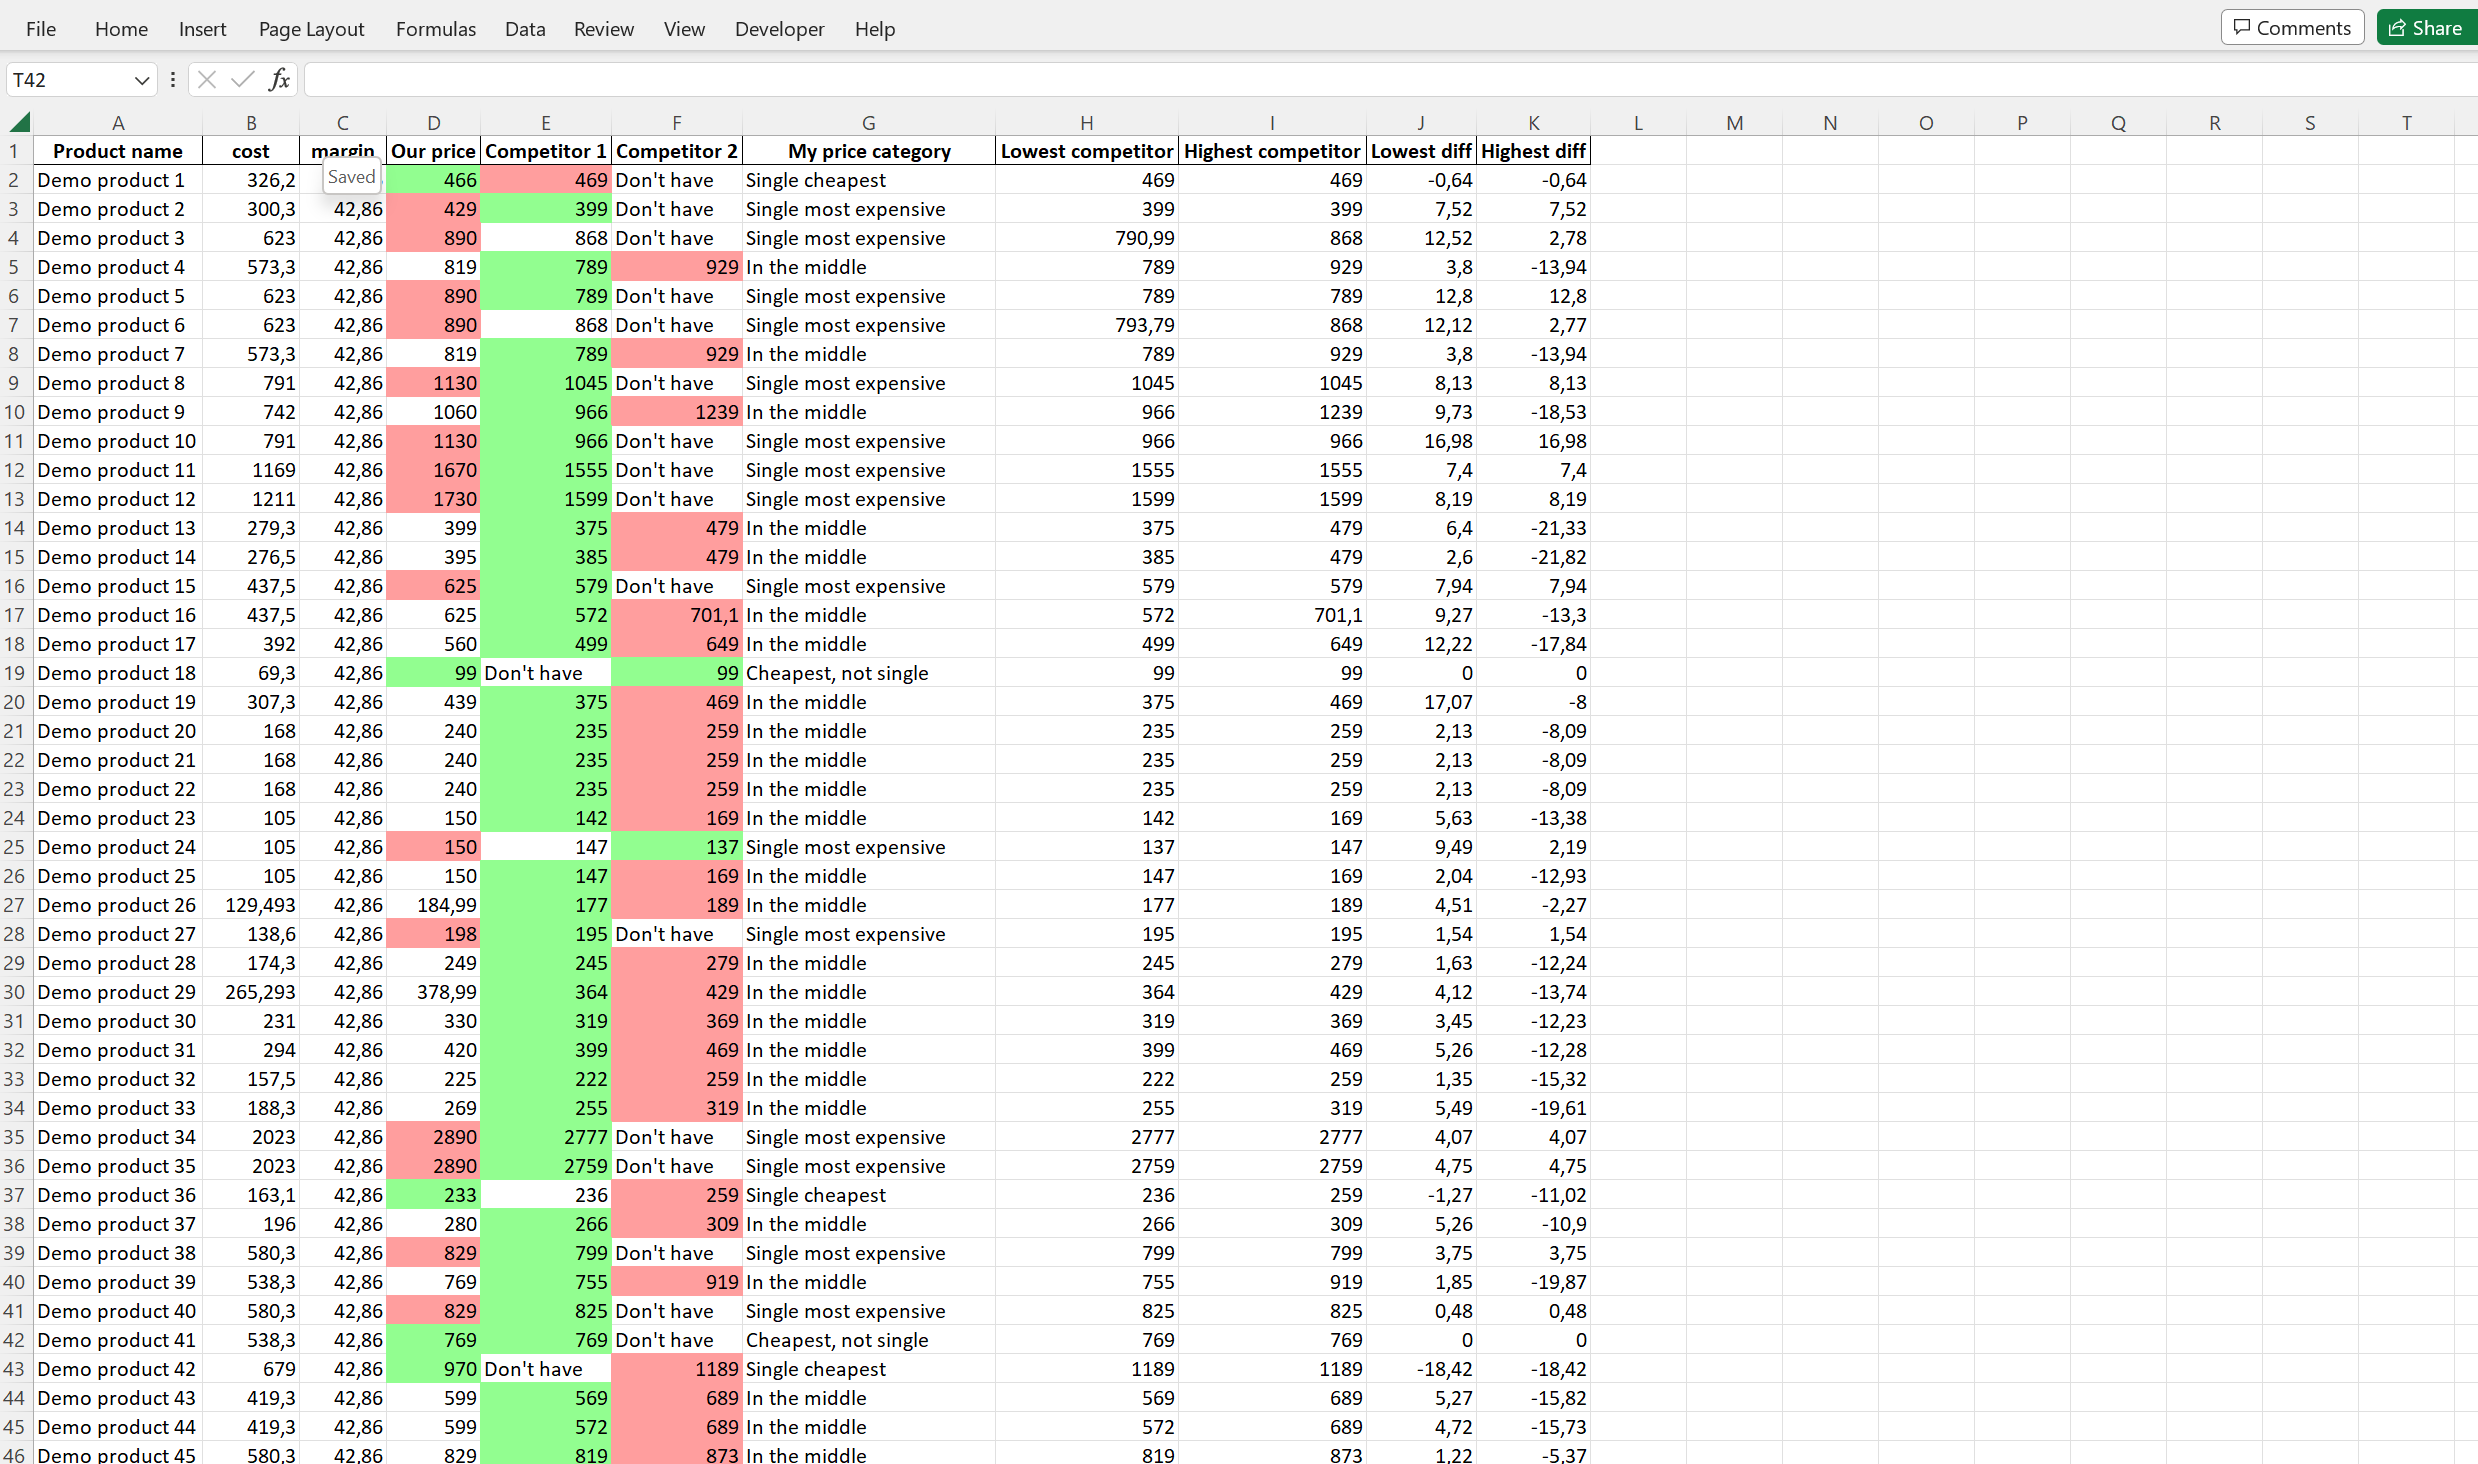Screen dimensions: 2478x1464
Task: Open the Help tab
Action: [875, 29]
